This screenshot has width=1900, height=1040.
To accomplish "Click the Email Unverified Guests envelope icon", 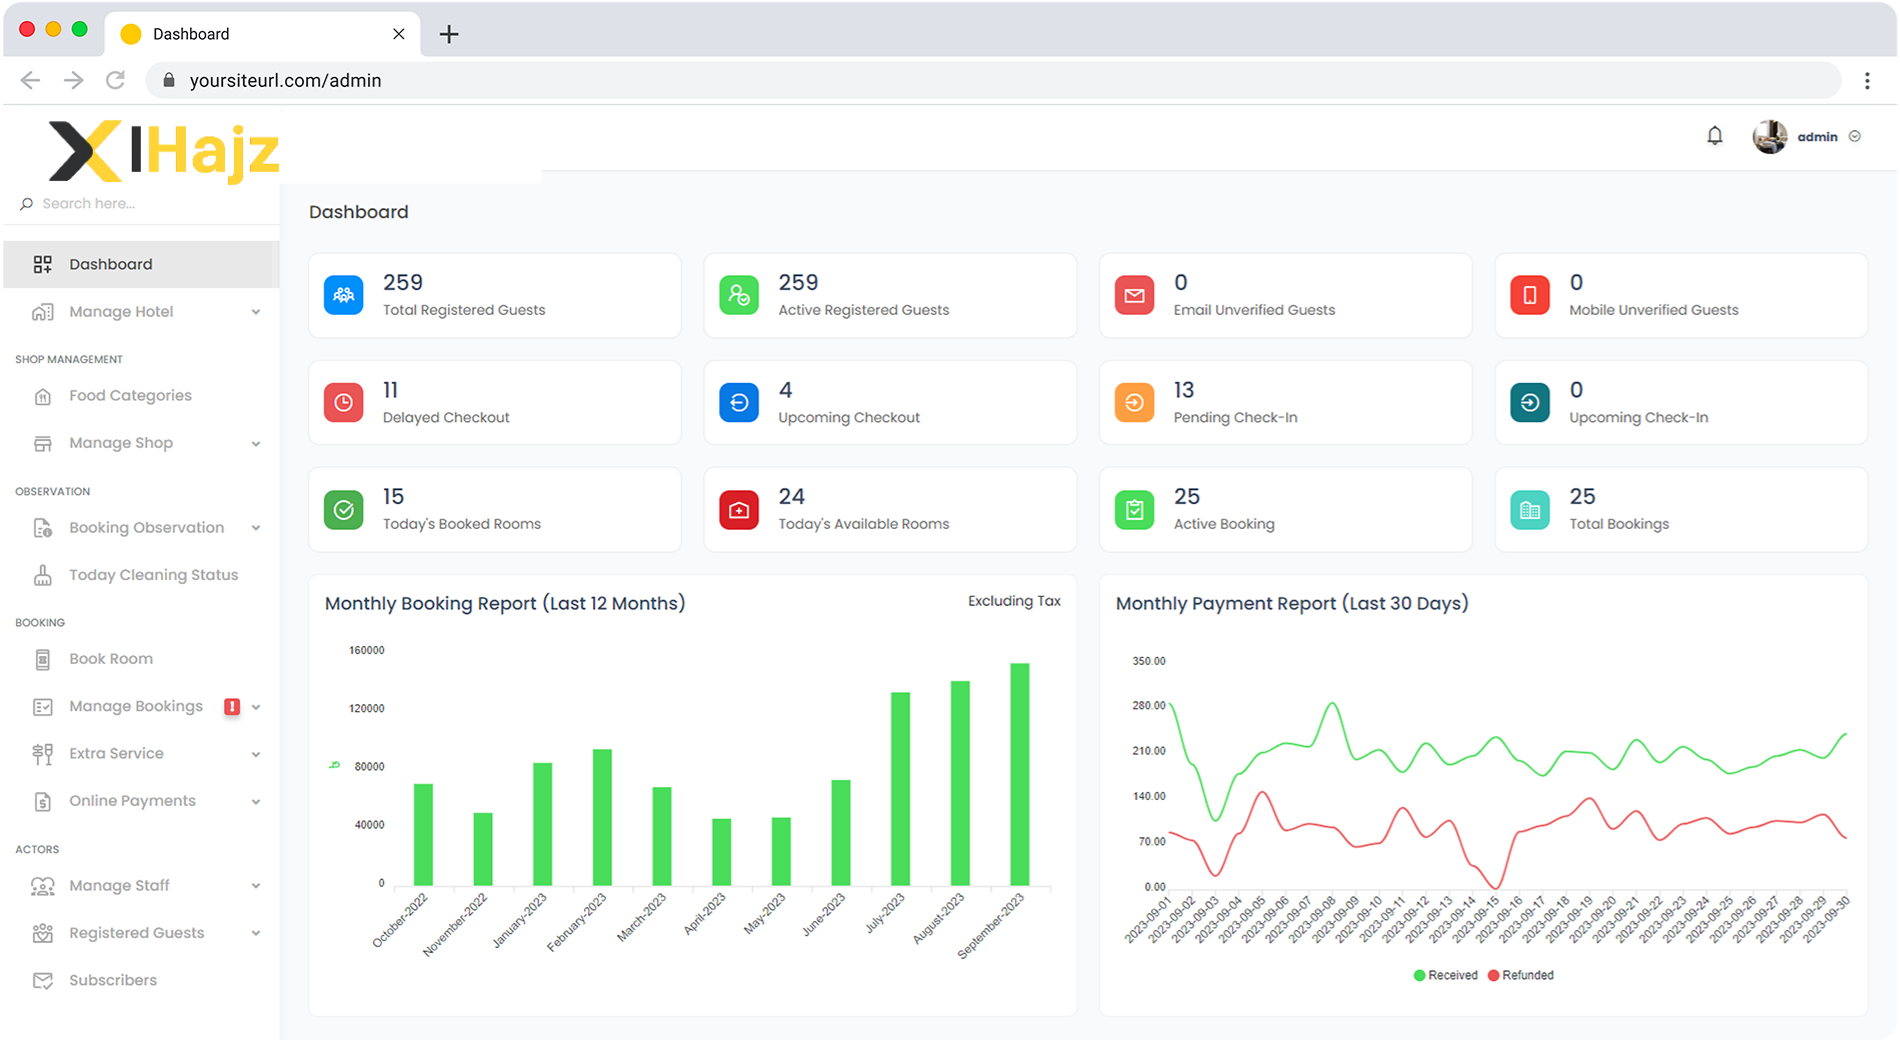I will [1134, 296].
